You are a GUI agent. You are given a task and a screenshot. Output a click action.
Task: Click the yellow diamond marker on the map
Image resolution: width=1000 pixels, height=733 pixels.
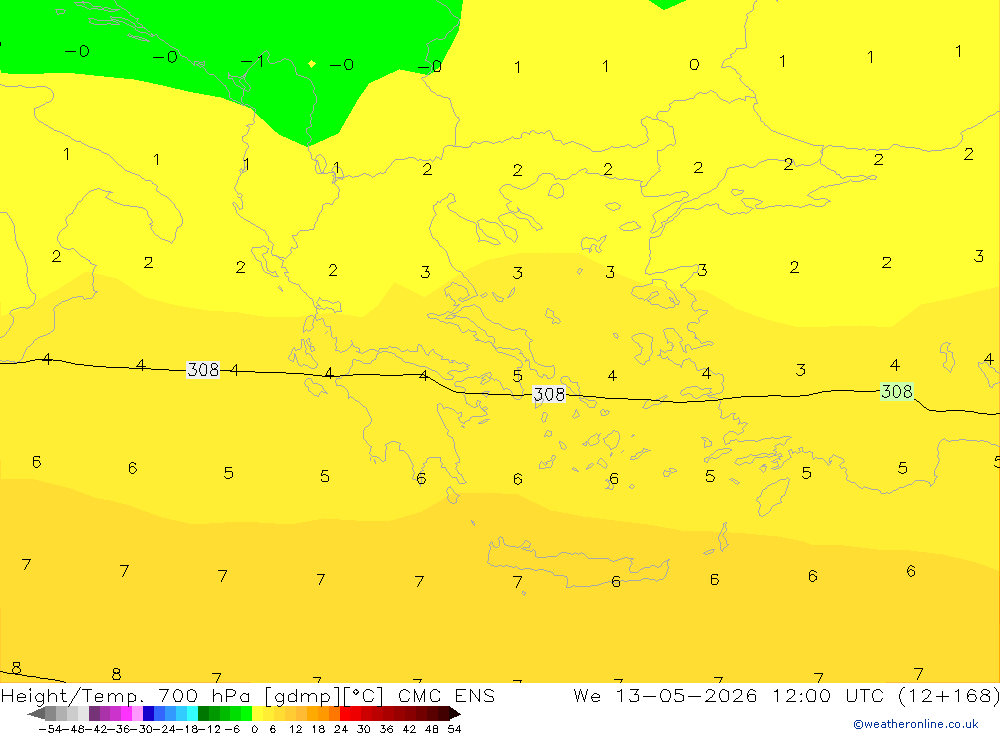point(312,64)
